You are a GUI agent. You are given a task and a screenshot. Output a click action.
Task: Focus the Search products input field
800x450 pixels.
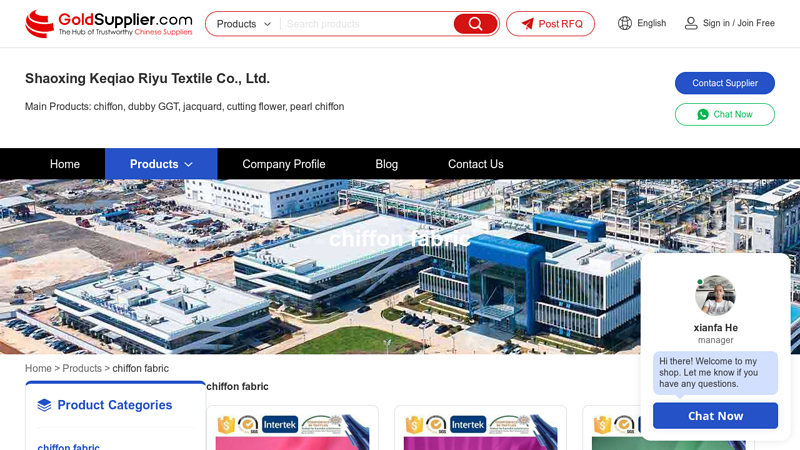tap(365, 24)
